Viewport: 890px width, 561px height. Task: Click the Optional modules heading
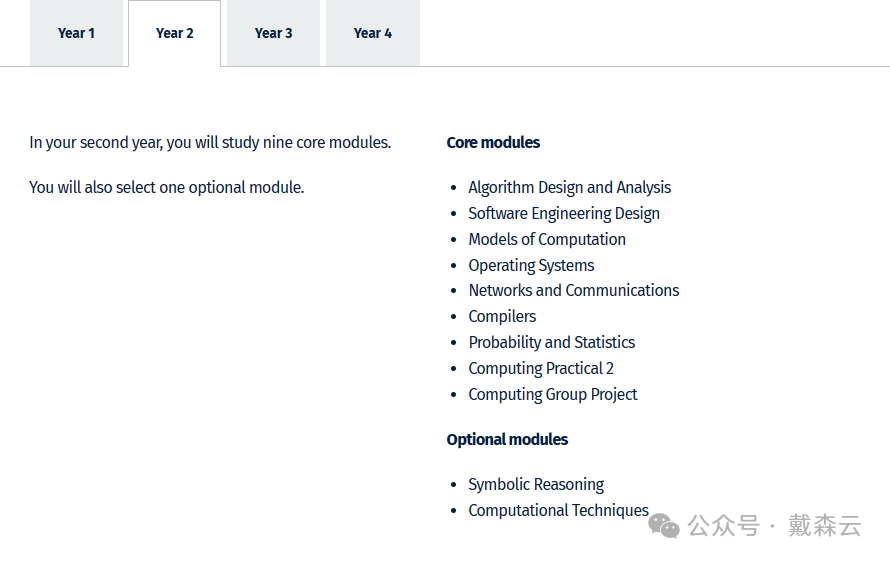[507, 439]
